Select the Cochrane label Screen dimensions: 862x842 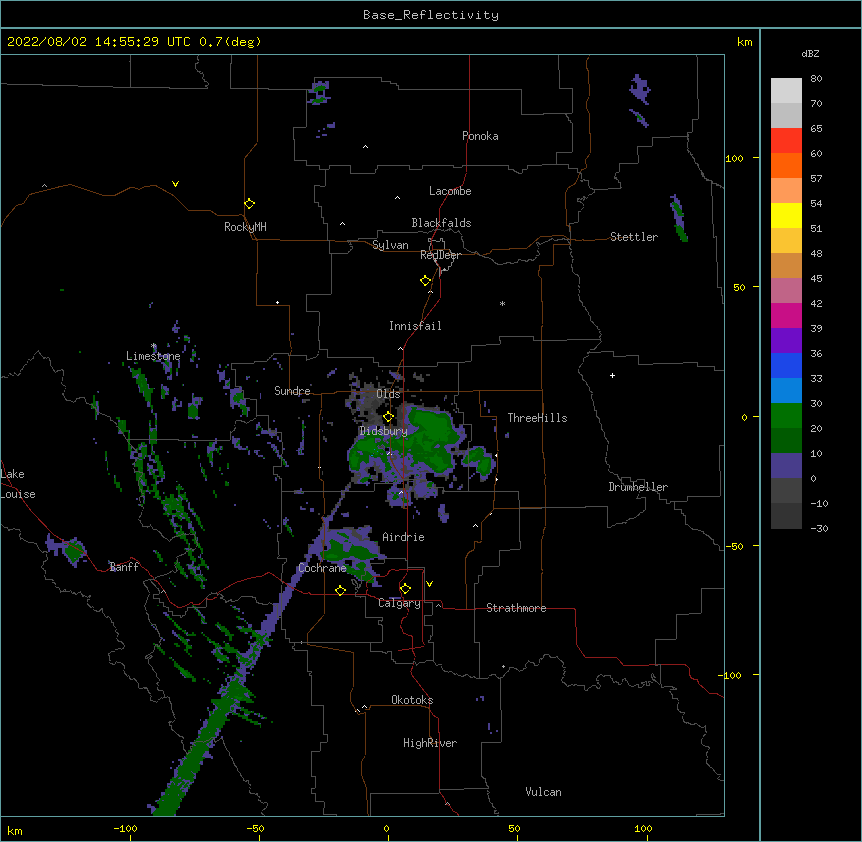[322, 568]
